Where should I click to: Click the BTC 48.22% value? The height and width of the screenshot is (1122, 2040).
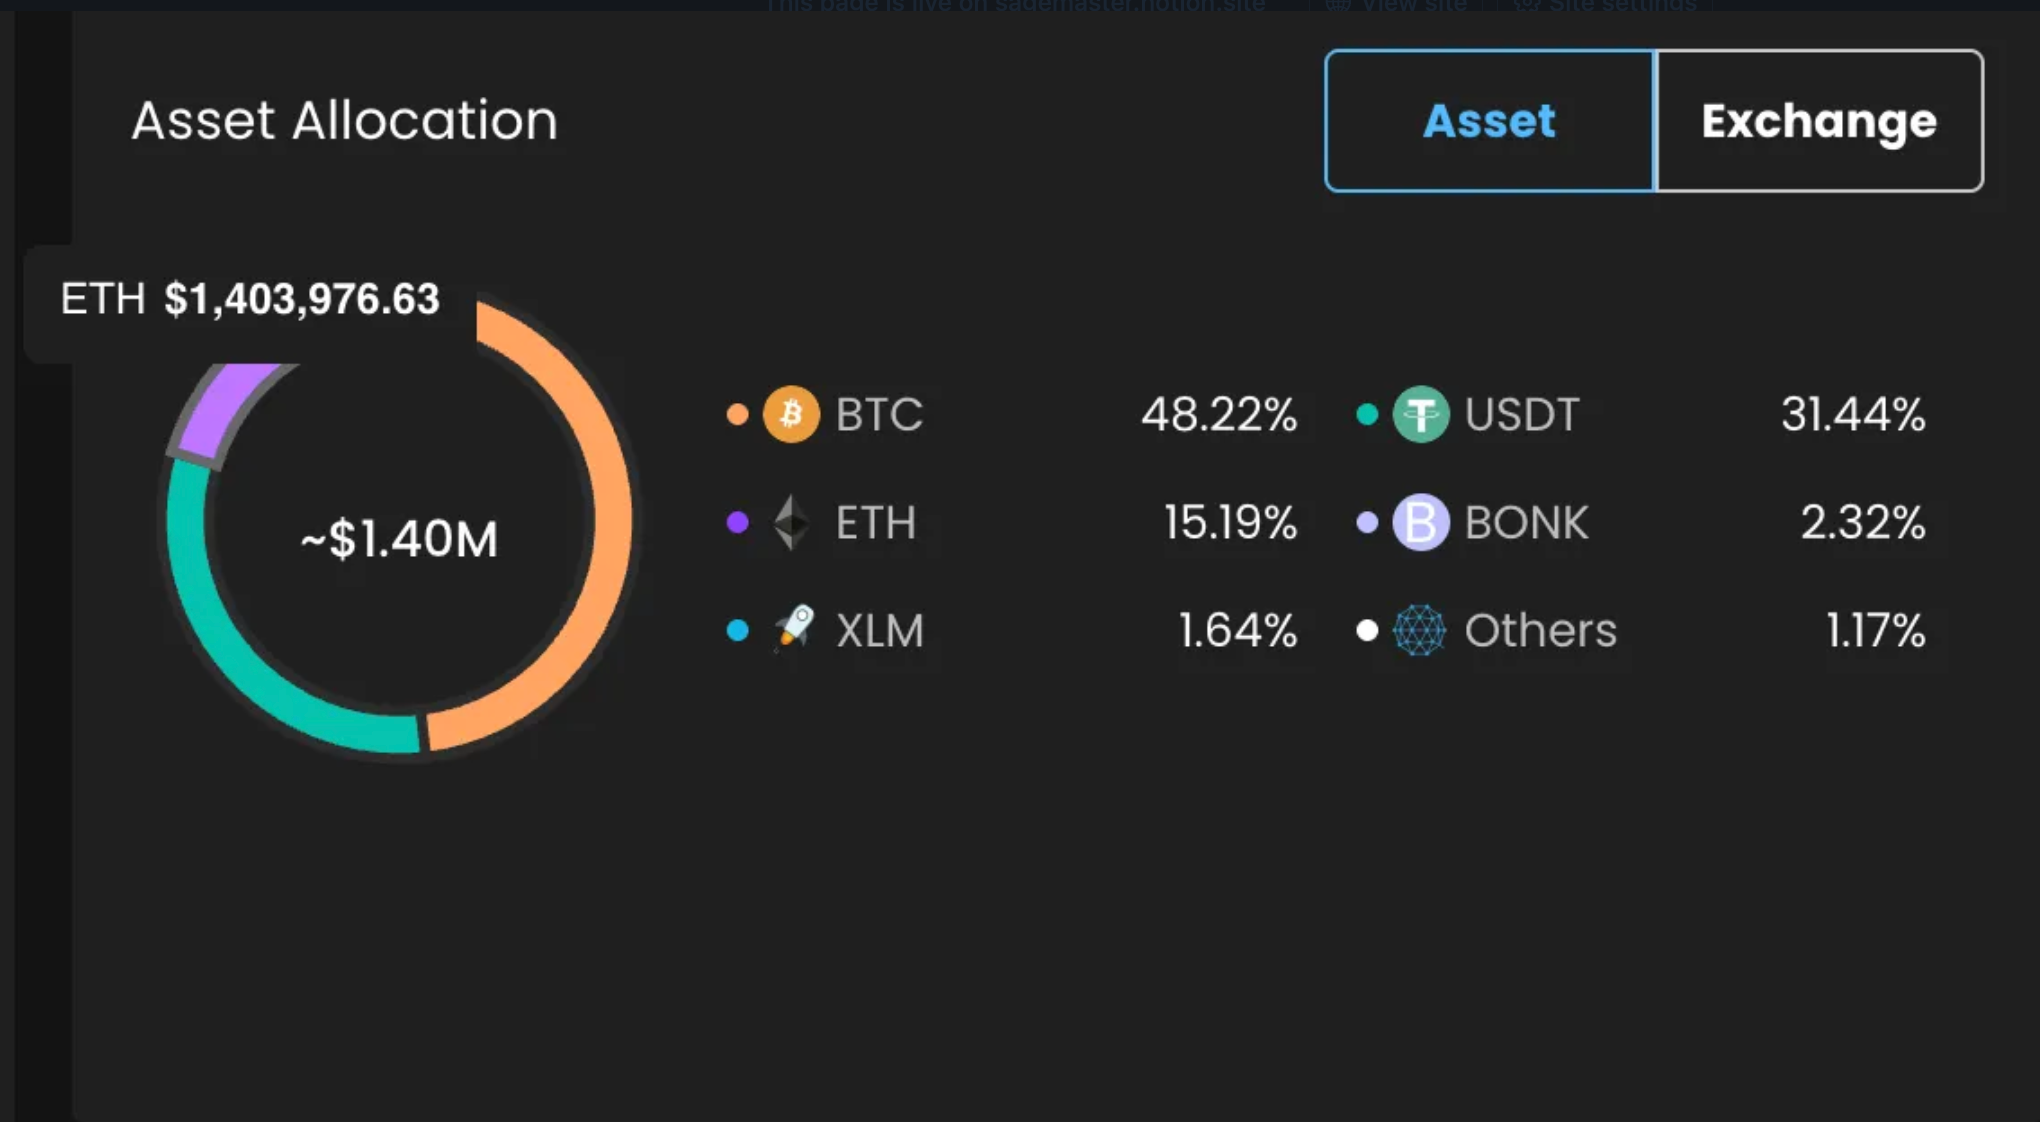(1219, 414)
